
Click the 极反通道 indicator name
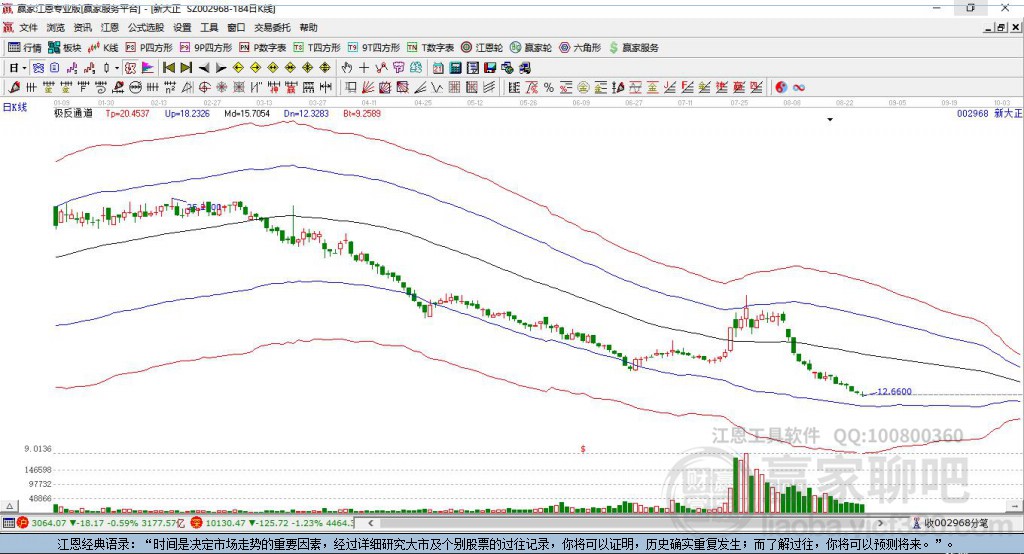point(73,113)
